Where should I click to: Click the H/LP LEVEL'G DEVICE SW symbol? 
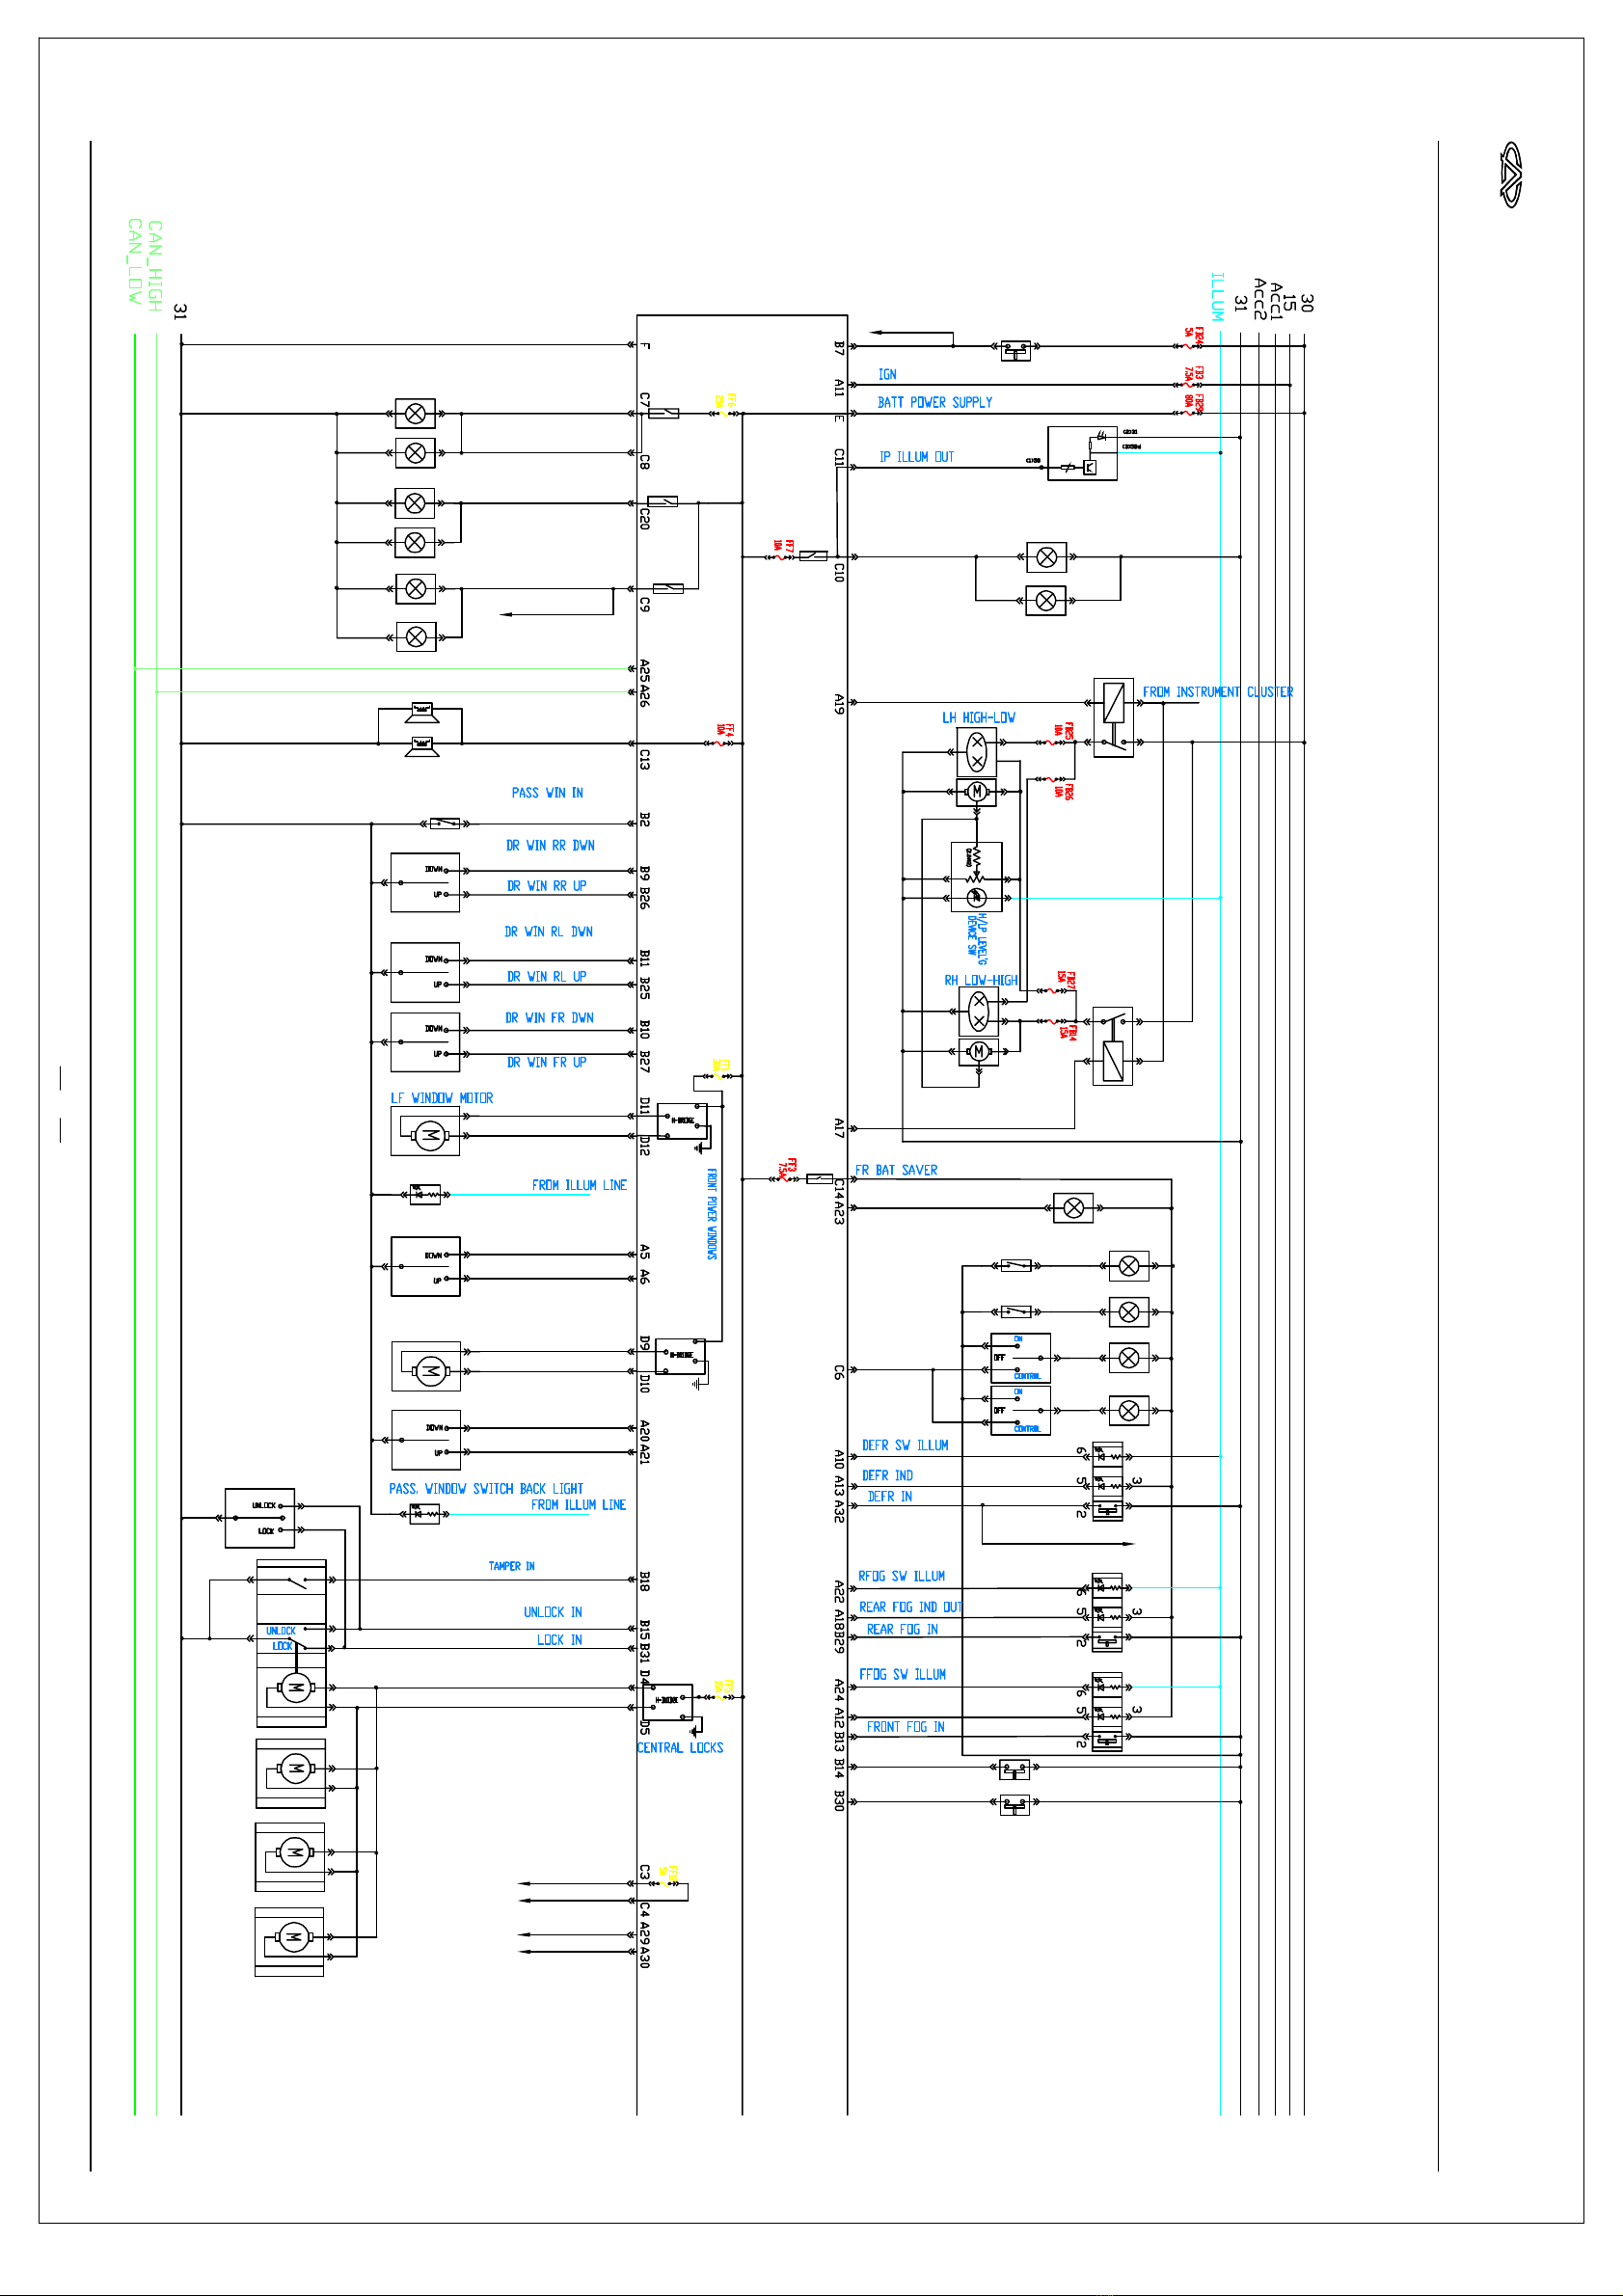click(x=976, y=877)
